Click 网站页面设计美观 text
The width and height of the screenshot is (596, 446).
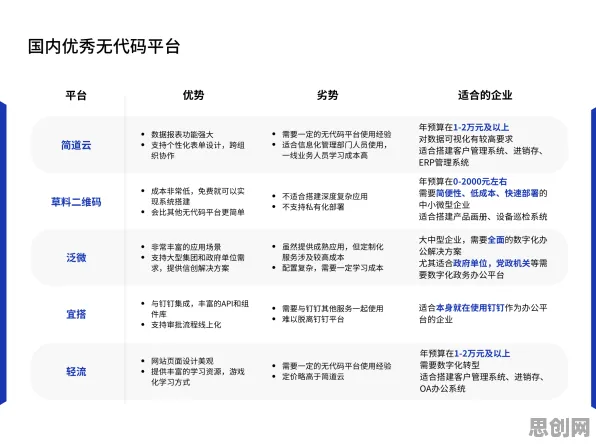click(x=182, y=361)
